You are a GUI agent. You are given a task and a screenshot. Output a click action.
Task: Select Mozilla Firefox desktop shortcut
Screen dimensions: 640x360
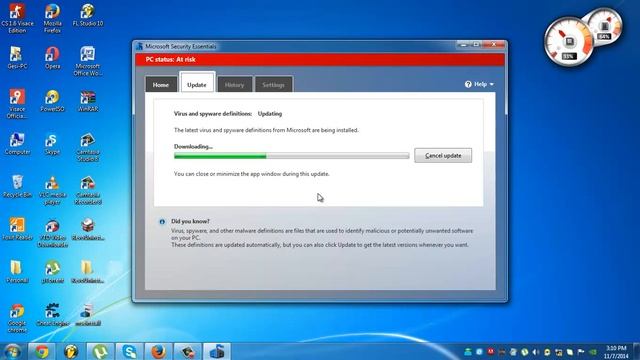pyautogui.click(x=52, y=18)
